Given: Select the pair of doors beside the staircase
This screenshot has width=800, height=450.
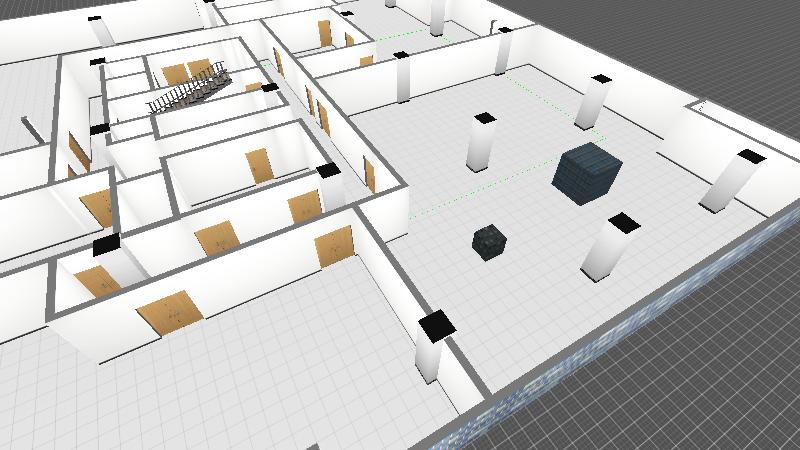Looking at the screenshot, I should (x=187, y=73).
